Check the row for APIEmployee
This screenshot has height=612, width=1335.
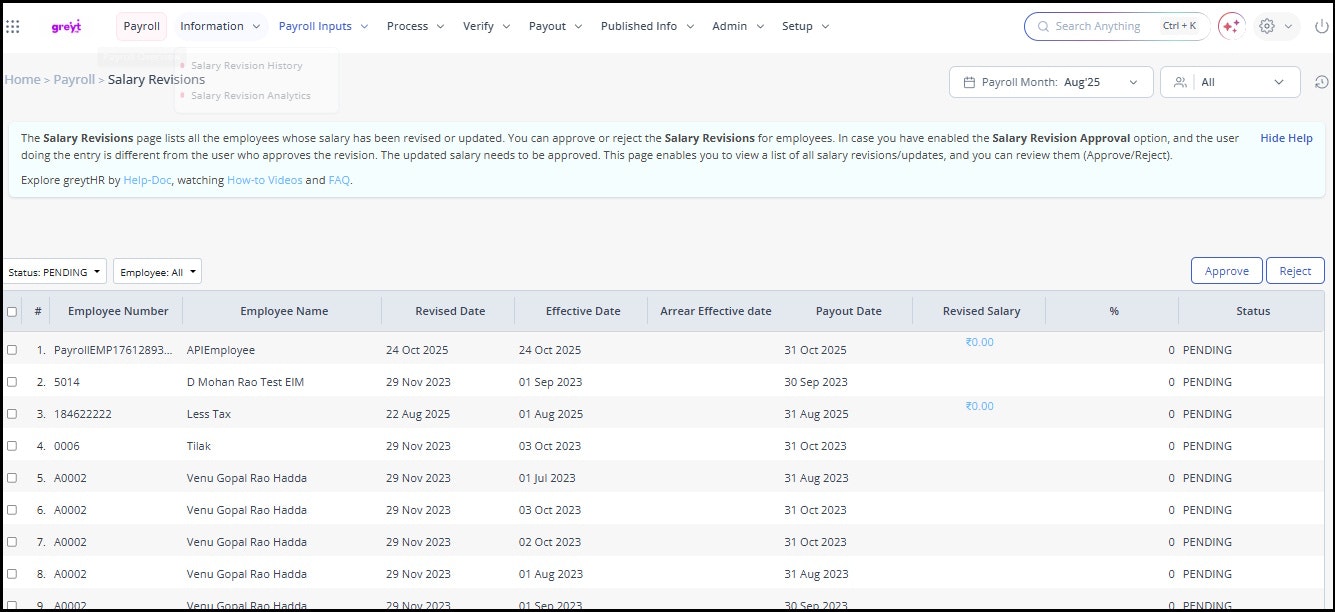click(12, 350)
